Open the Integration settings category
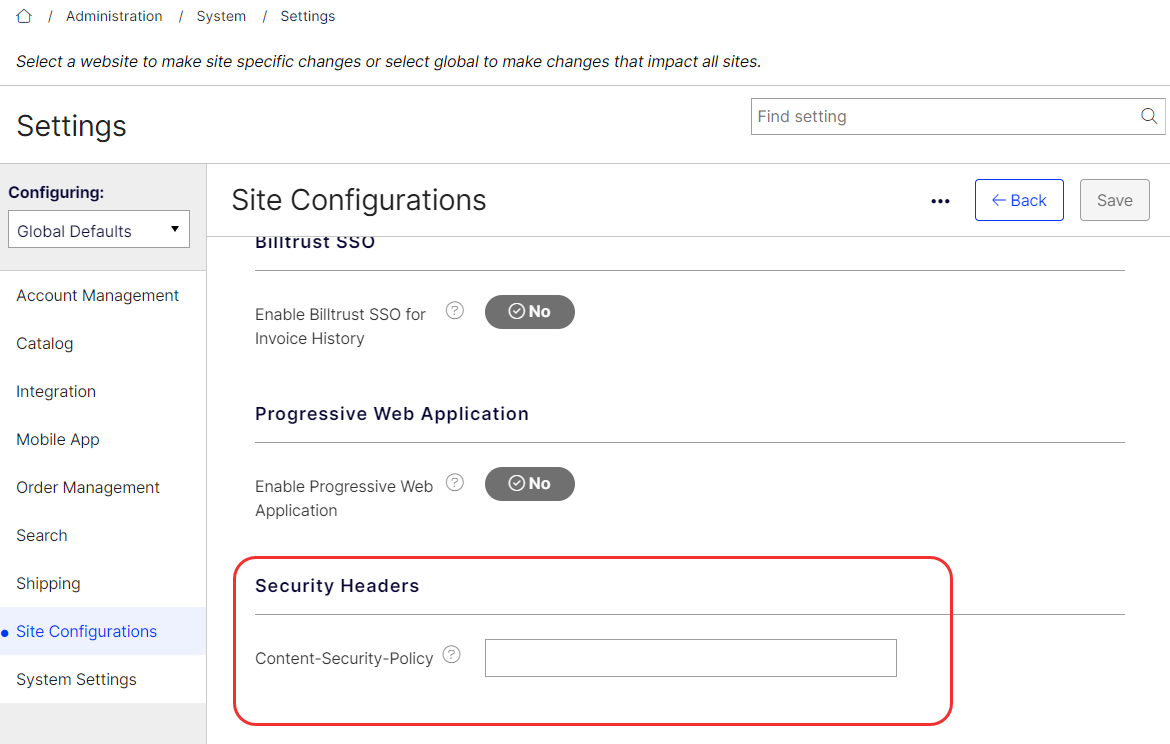This screenshot has width=1170, height=744. pyautogui.click(x=56, y=392)
